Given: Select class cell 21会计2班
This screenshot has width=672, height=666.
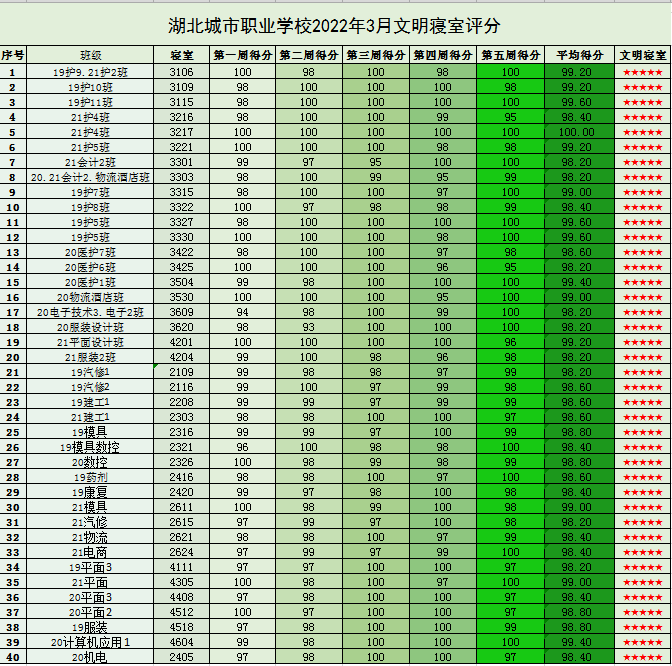Looking at the screenshot, I should click(x=90, y=162).
